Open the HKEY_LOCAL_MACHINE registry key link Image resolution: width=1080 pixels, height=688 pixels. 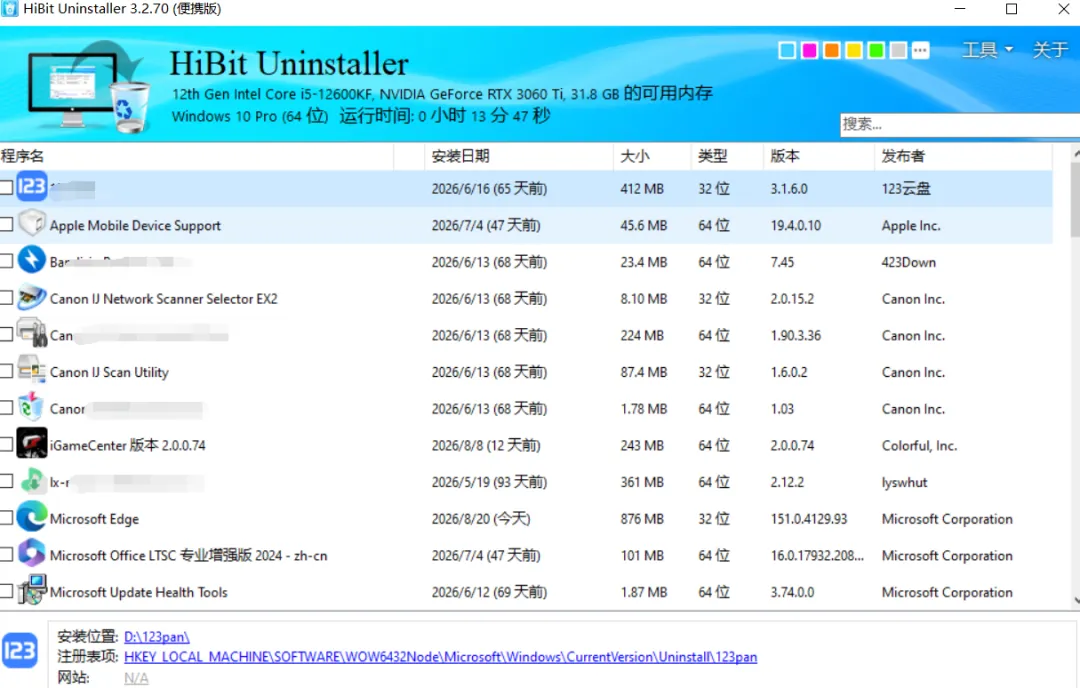440,657
